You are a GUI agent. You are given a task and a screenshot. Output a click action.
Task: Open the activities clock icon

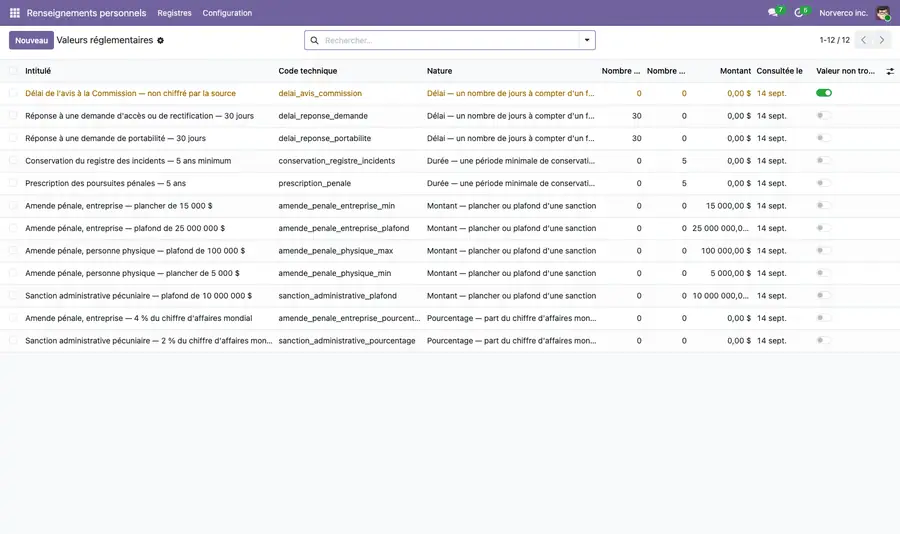tap(798, 13)
